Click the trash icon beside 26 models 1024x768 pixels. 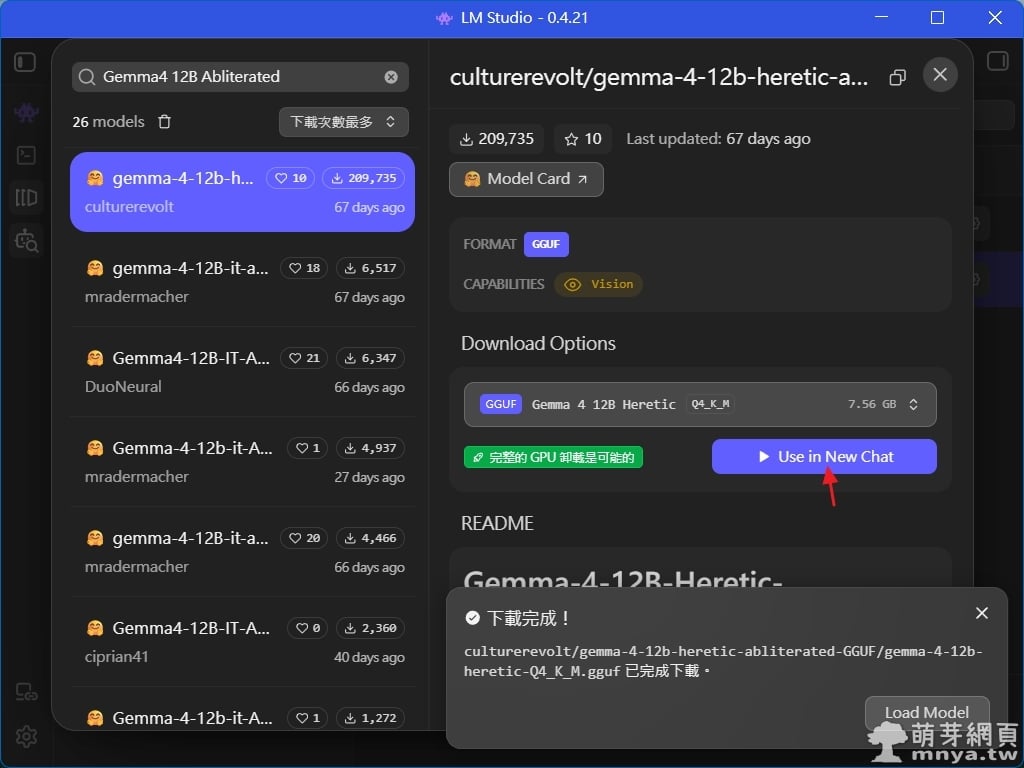pyautogui.click(x=165, y=121)
